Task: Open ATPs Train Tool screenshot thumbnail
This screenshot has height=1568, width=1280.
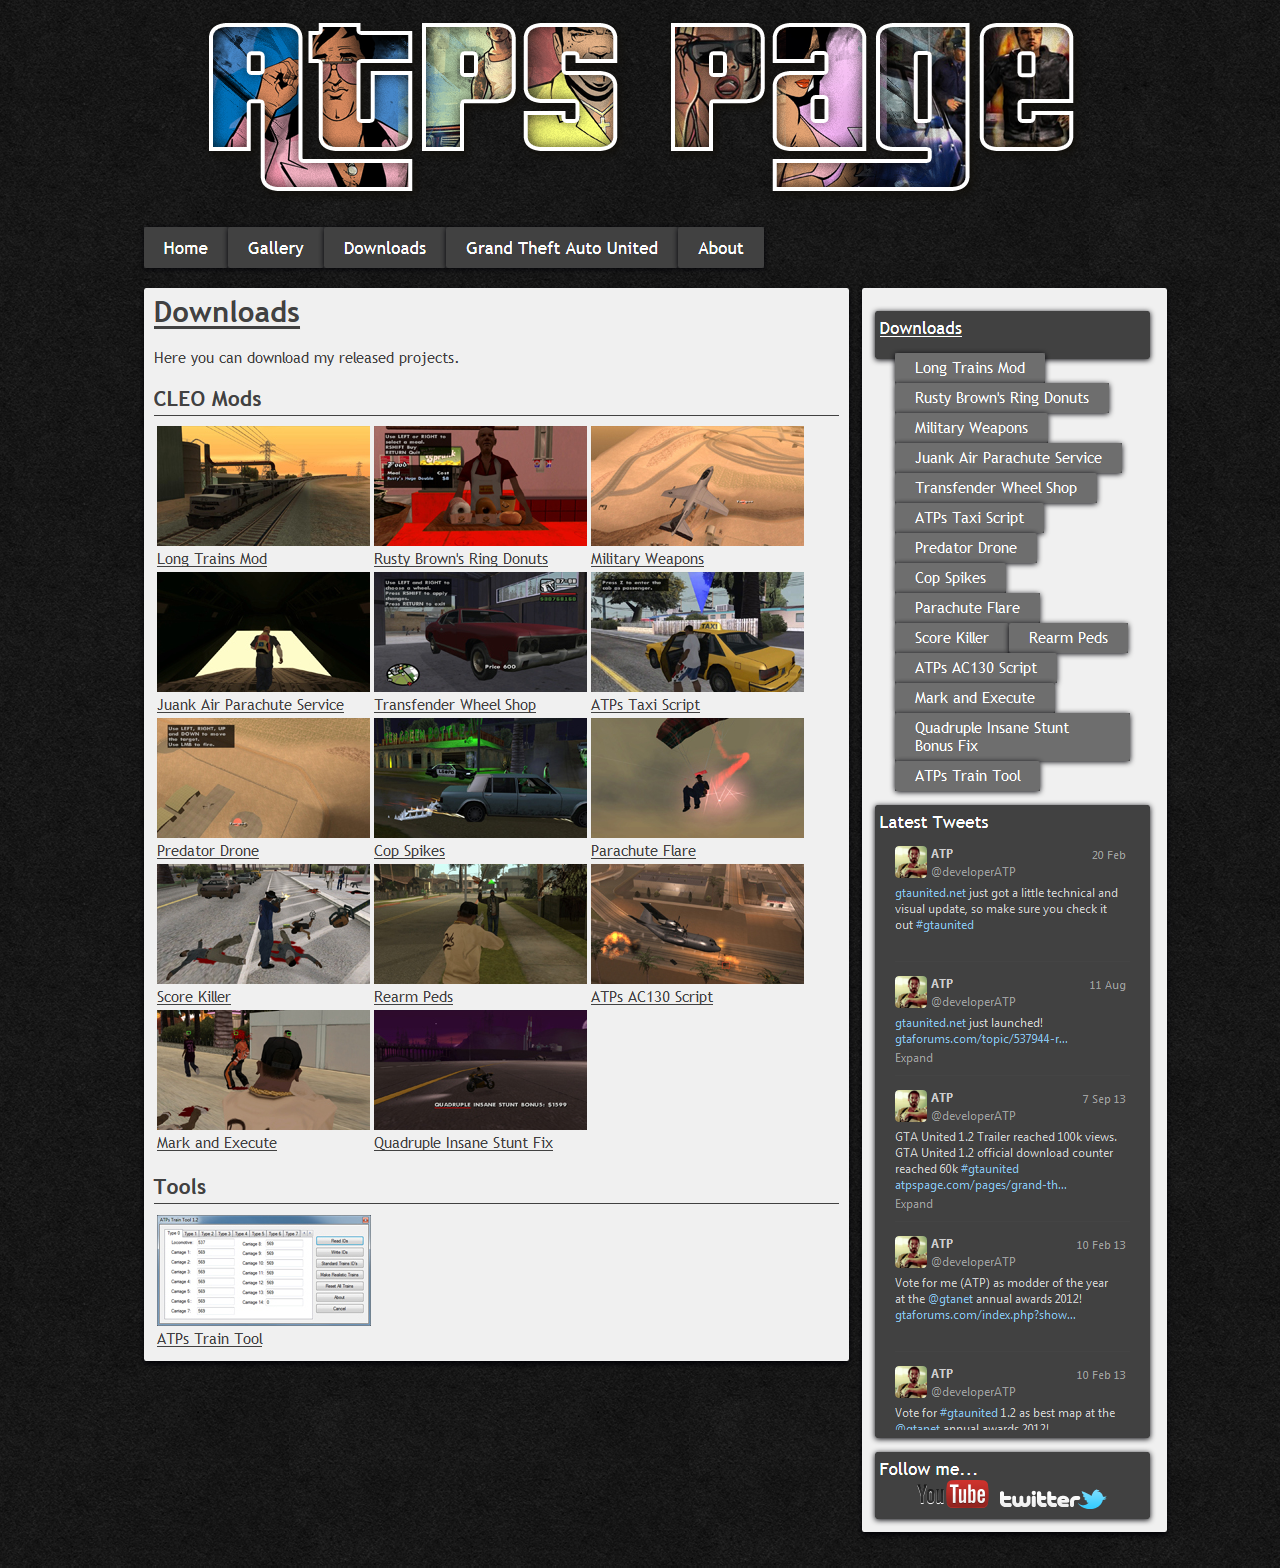Action: [x=264, y=1270]
